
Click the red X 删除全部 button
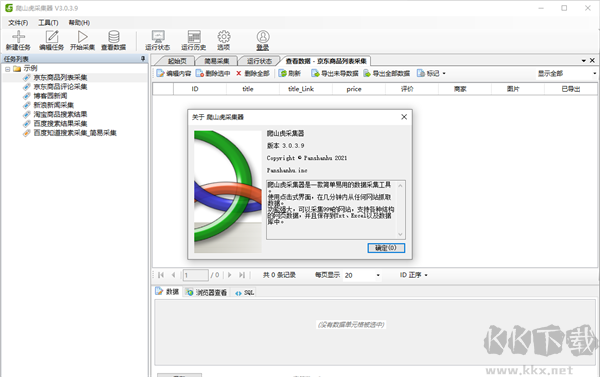point(253,73)
